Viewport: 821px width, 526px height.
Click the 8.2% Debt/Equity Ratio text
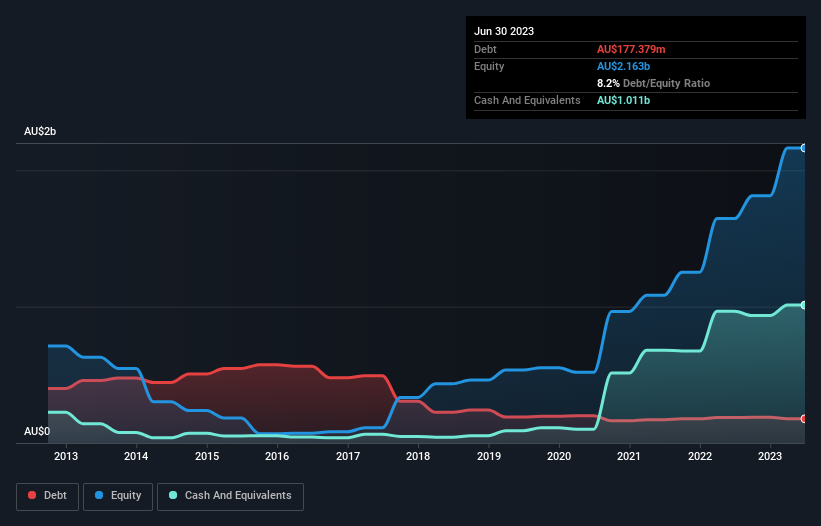(x=653, y=83)
